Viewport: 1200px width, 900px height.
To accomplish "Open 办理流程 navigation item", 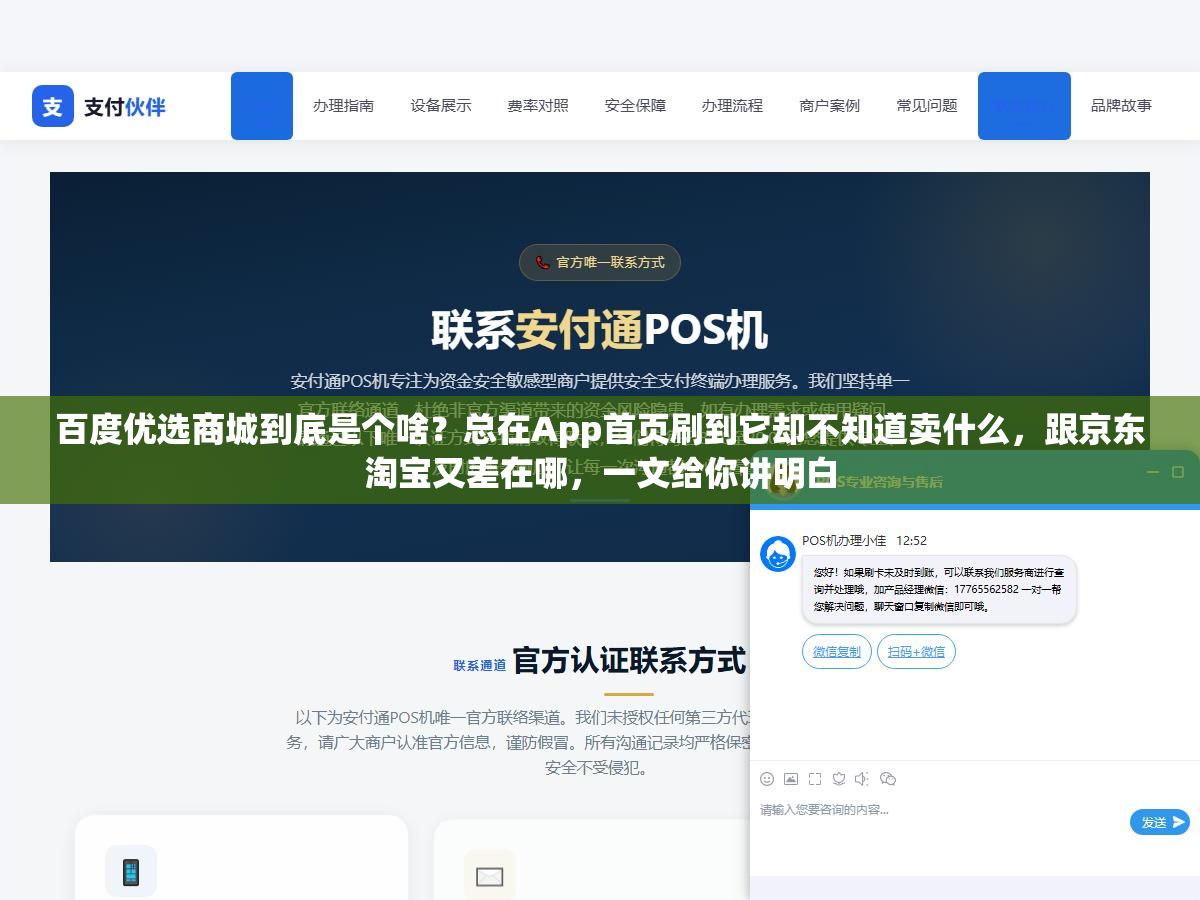I will [x=732, y=106].
